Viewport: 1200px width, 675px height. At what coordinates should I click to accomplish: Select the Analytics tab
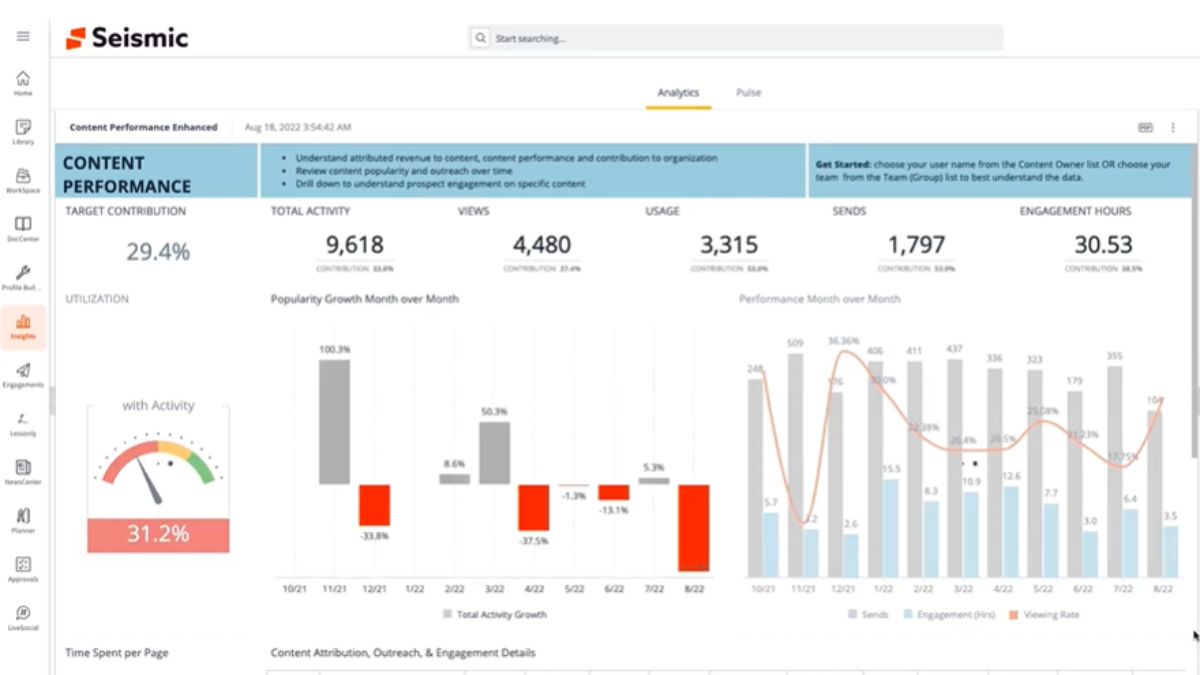tap(678, 92)
